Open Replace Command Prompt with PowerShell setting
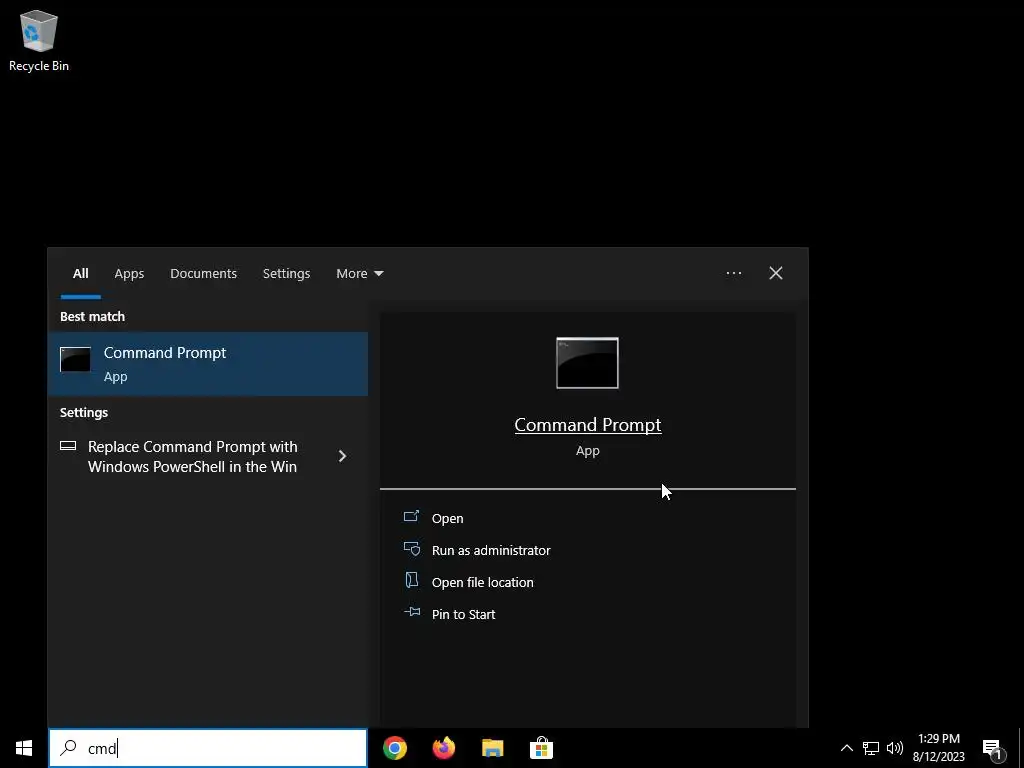This screenshot has width=1024, height=768. 193,456
